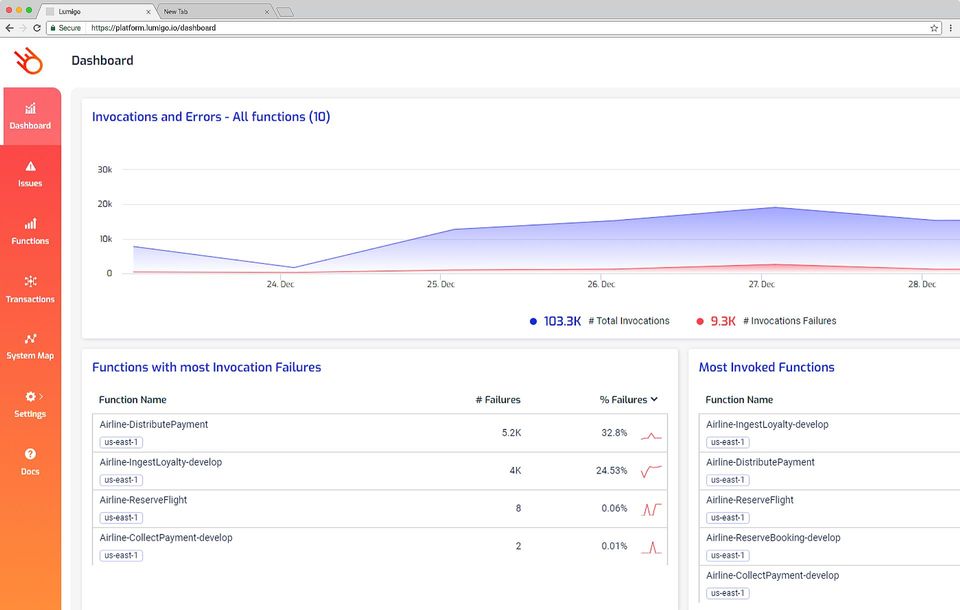The width and height of the screenshot is (960, 610).
Task: Open Airline-IngestLoyalty-develop in failures table
Action: [x=160, y=462]
